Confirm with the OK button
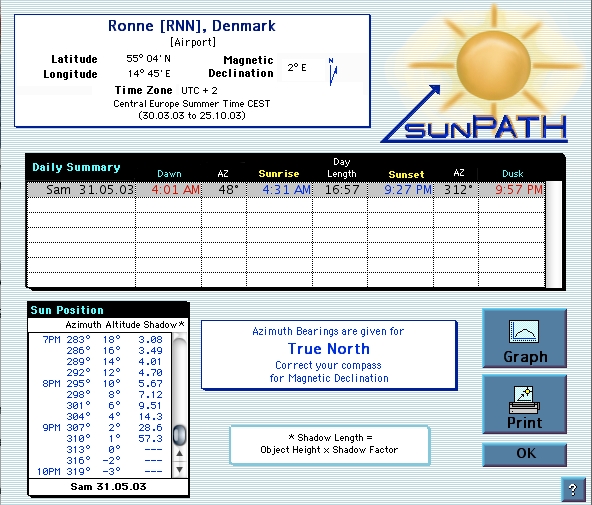The image size is (592, 505). point(524,454)
